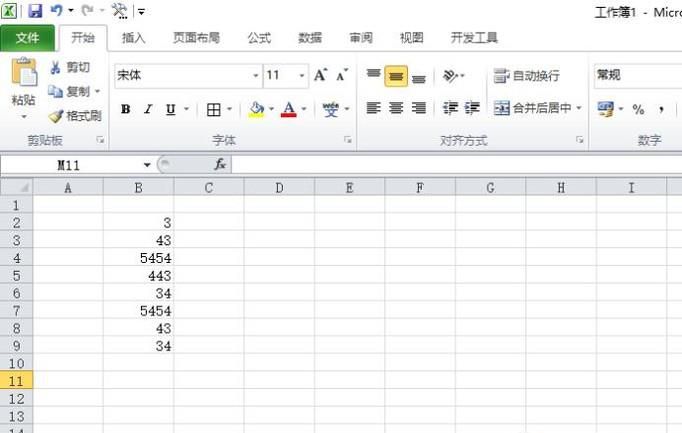This screenshot has height=433, width=682.
Task: Select column B header
Action: coord(138,187)
